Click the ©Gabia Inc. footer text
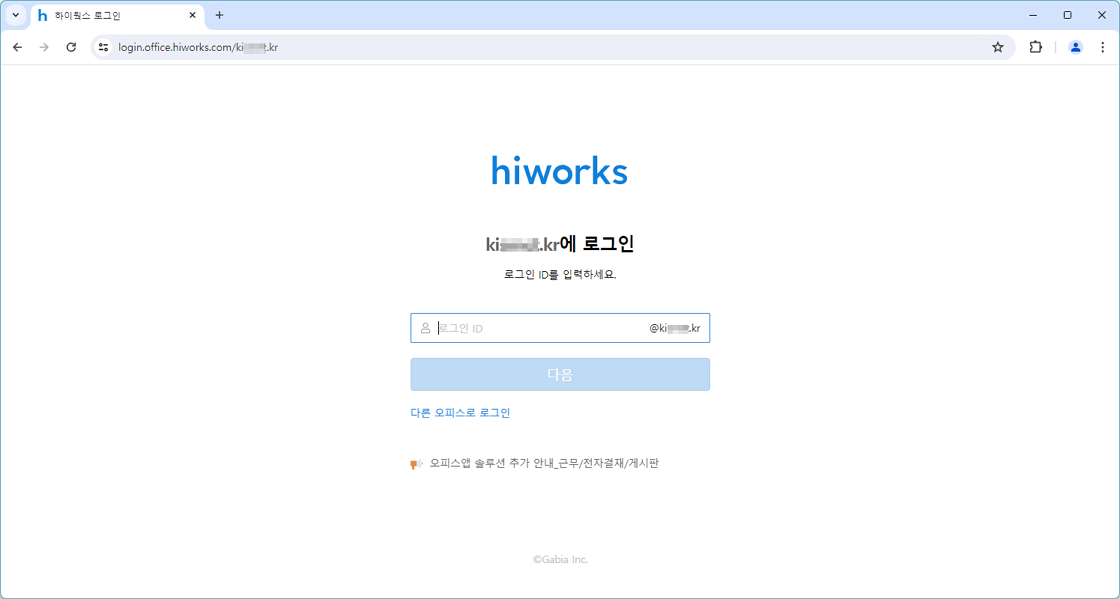 tap(560, 560)
